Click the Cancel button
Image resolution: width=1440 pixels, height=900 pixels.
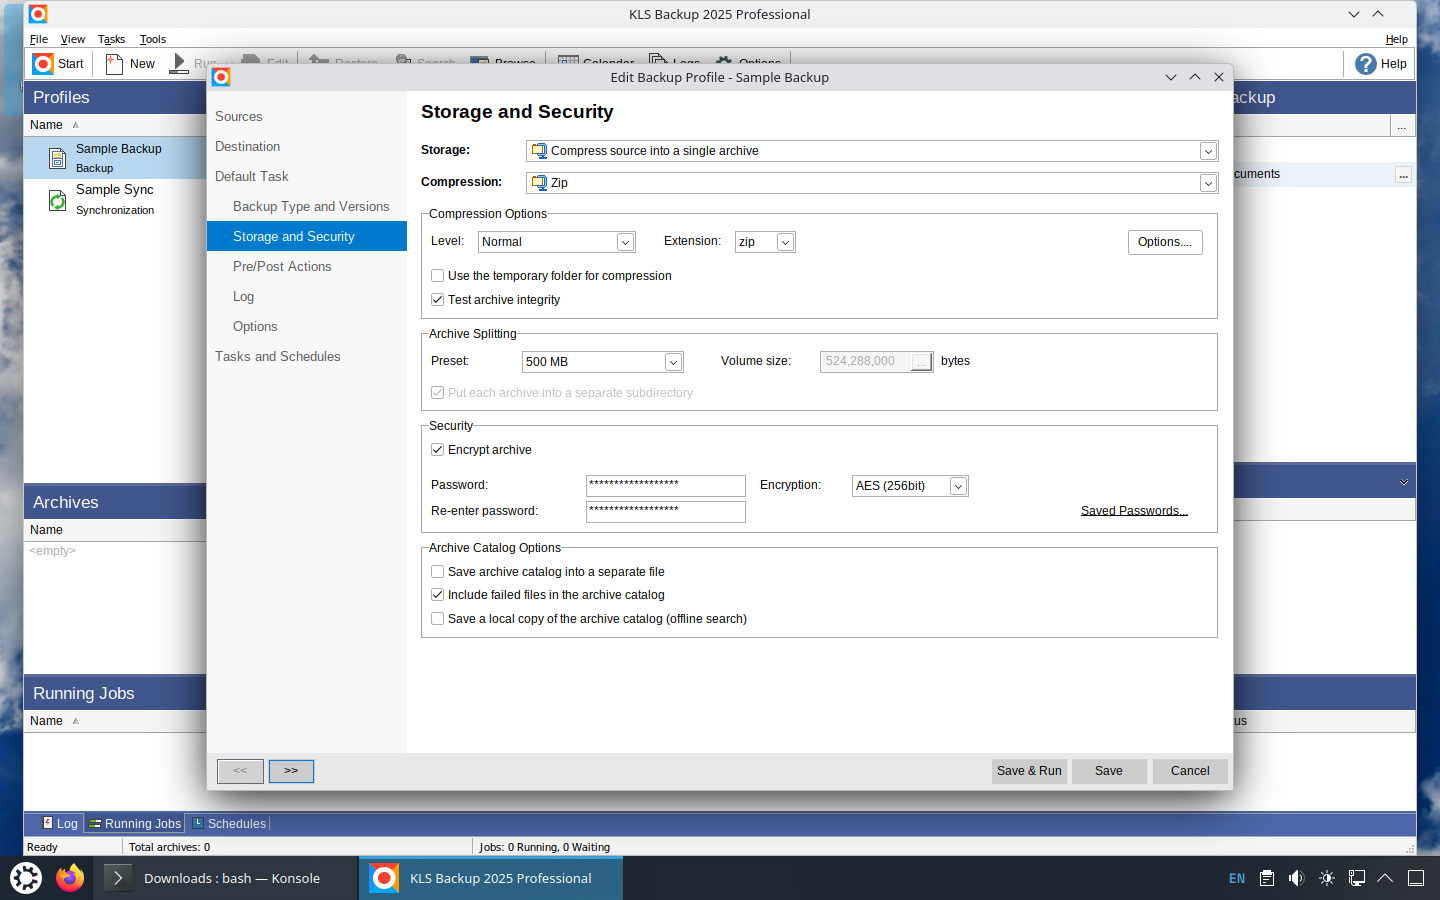[1190, 771]
